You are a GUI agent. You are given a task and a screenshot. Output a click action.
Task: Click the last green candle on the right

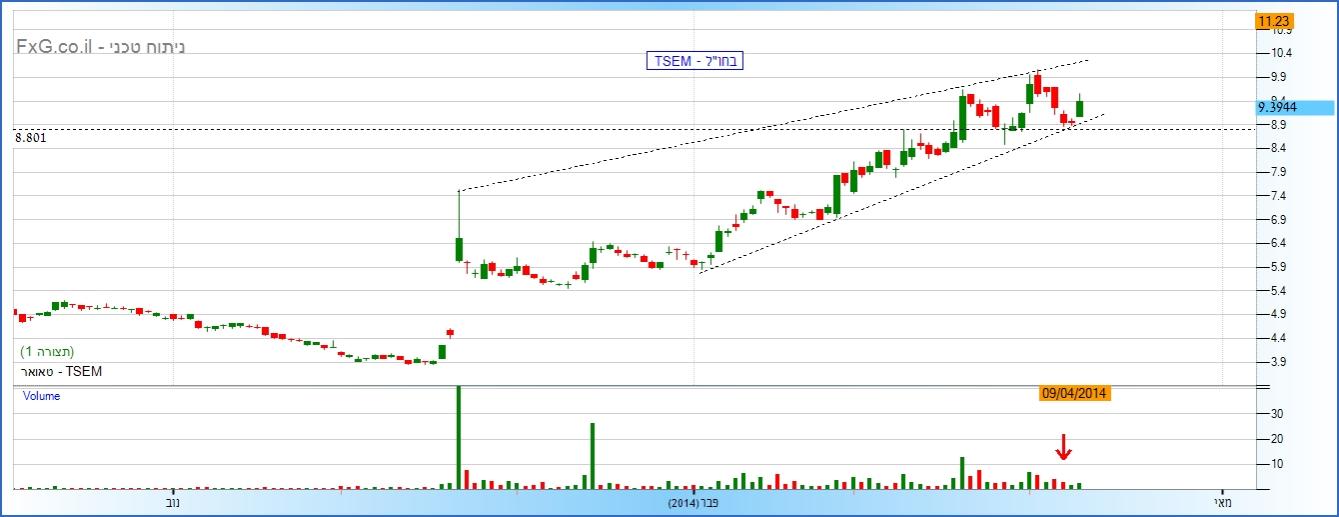click(x=1080, y=108)
